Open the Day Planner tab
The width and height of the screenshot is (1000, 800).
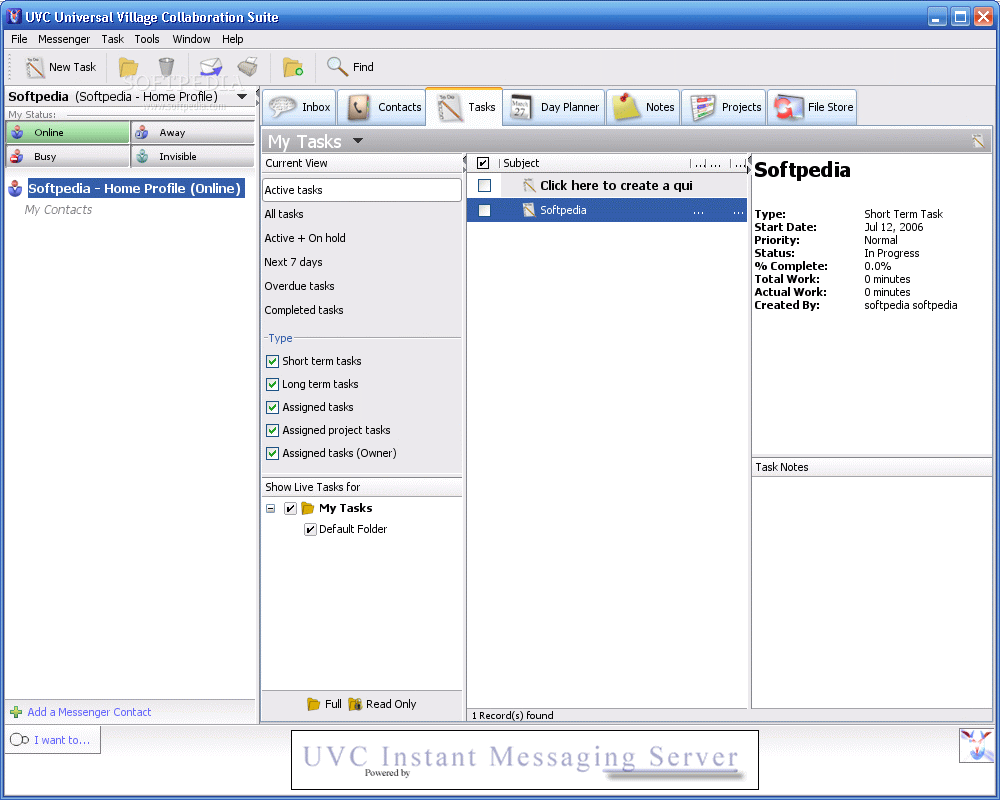[554, 107]
